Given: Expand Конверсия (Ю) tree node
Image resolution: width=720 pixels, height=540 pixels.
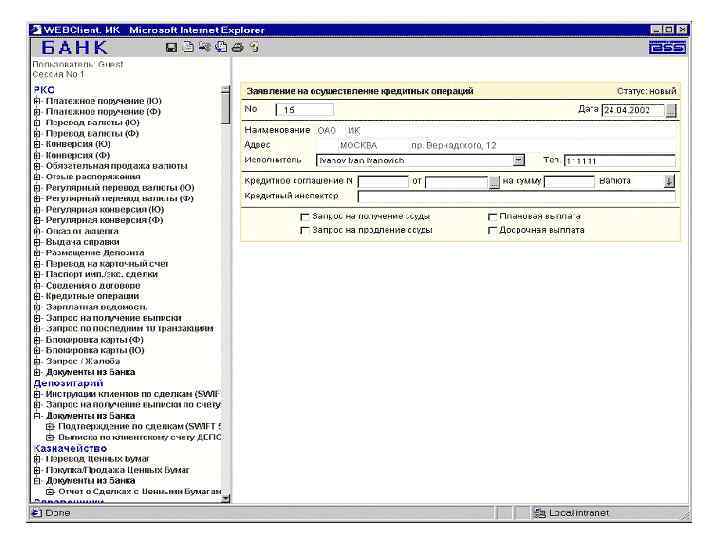Looking at the screenshot, I should [x=37, y=144].
